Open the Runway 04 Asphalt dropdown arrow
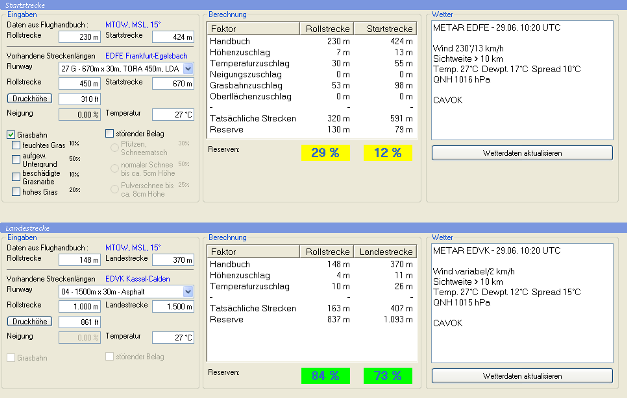This screenshot has height=398, width=627. [x=188, y=292]
